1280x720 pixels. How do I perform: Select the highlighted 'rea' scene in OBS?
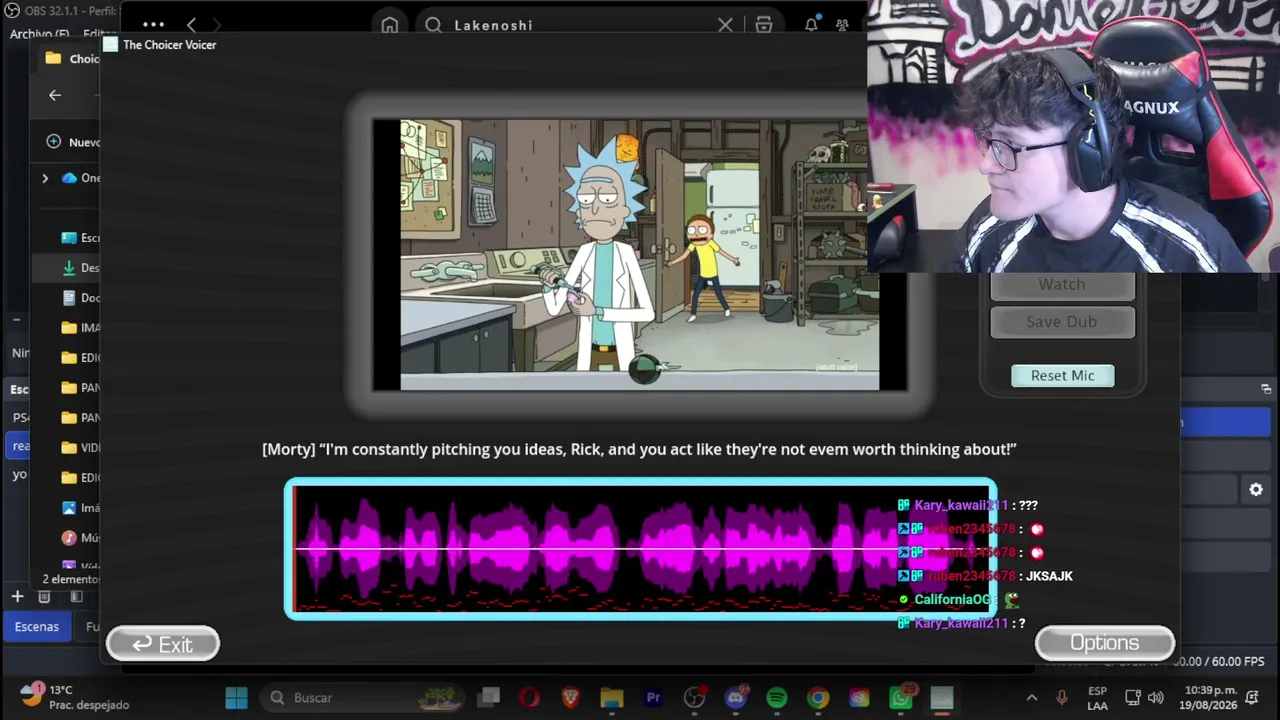coord(20,446)
